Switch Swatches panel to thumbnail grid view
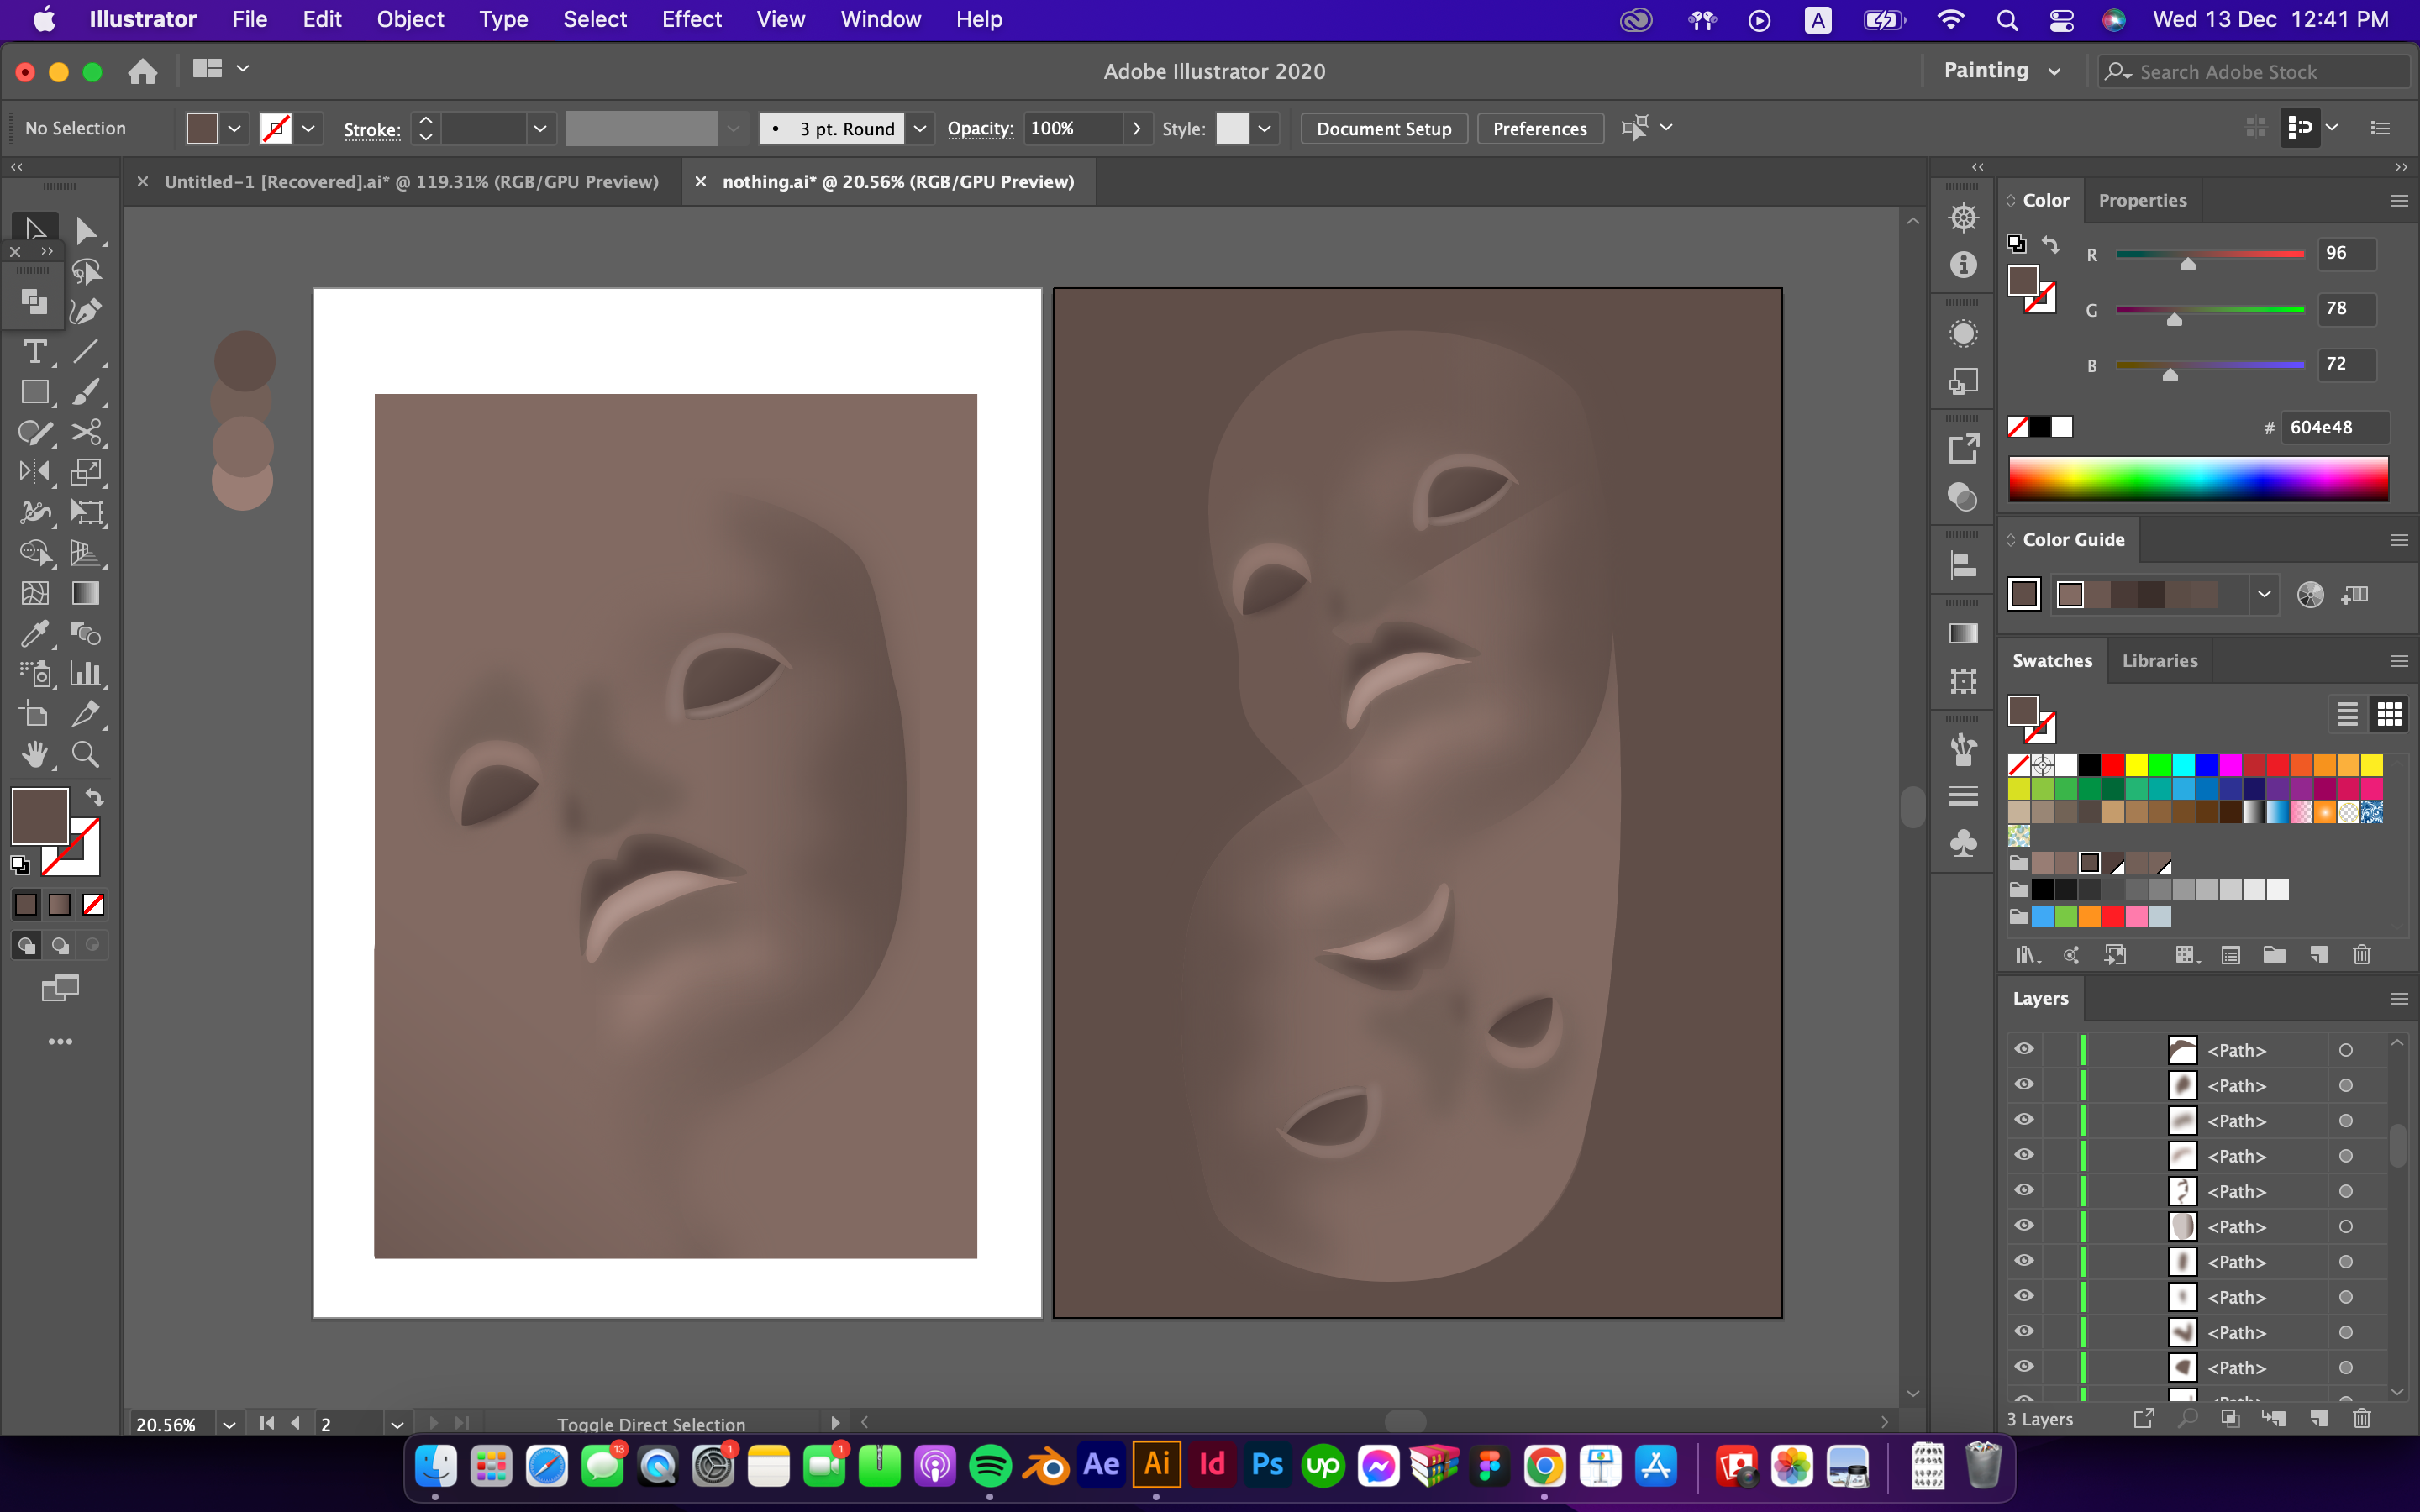The height and width of the screenshot is (1512, 2420). (2389, 714)
